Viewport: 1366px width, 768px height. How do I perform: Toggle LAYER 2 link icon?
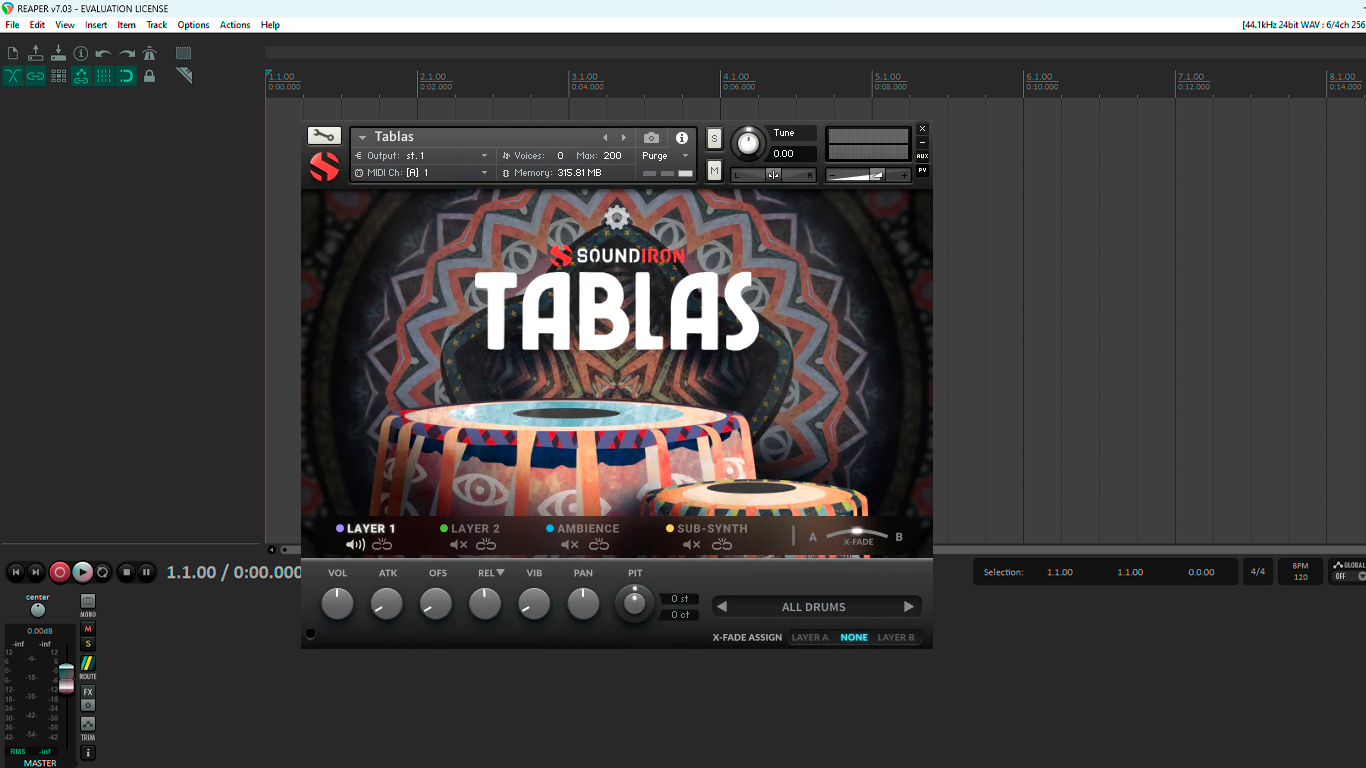coord(486,545)
